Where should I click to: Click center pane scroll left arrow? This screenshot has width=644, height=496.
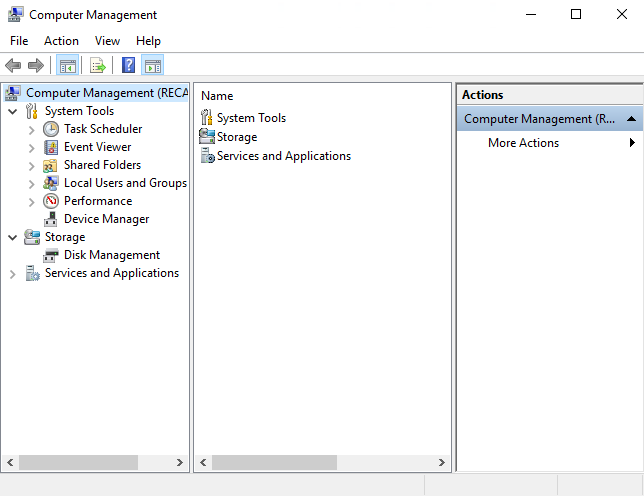point(203,462)
